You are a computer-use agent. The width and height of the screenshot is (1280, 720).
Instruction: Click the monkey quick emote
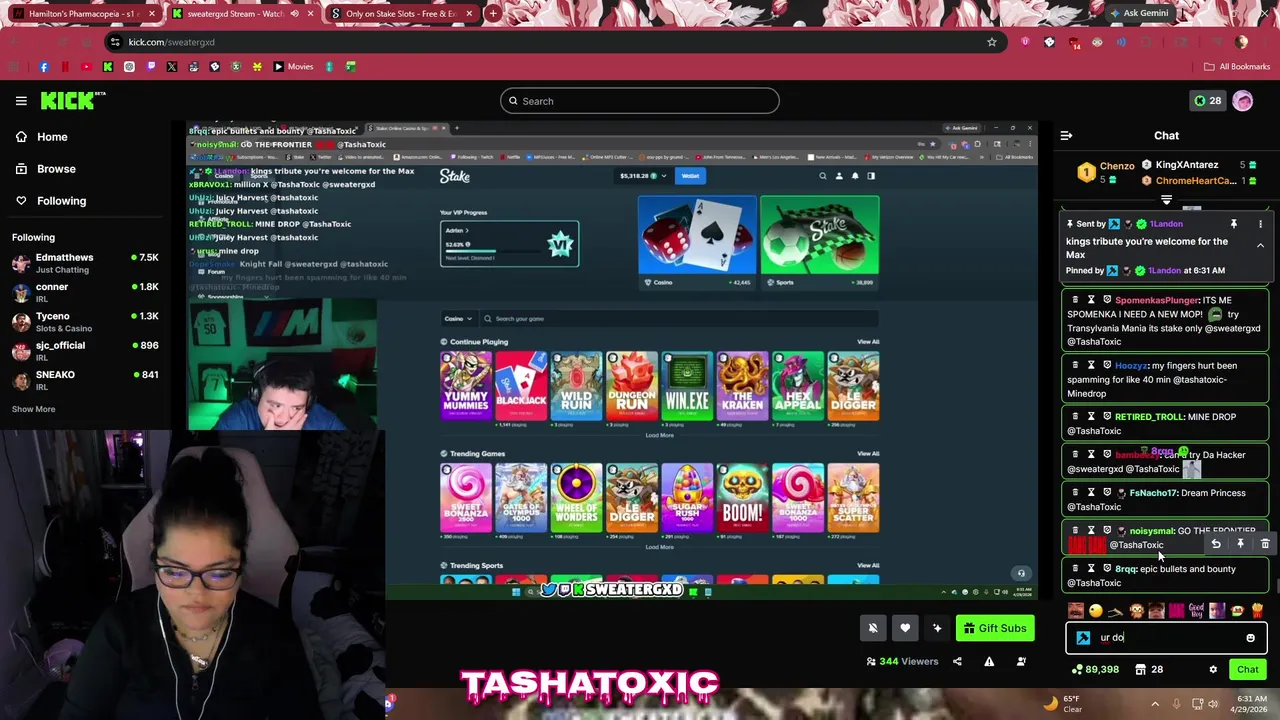(x=1136, y=611)
